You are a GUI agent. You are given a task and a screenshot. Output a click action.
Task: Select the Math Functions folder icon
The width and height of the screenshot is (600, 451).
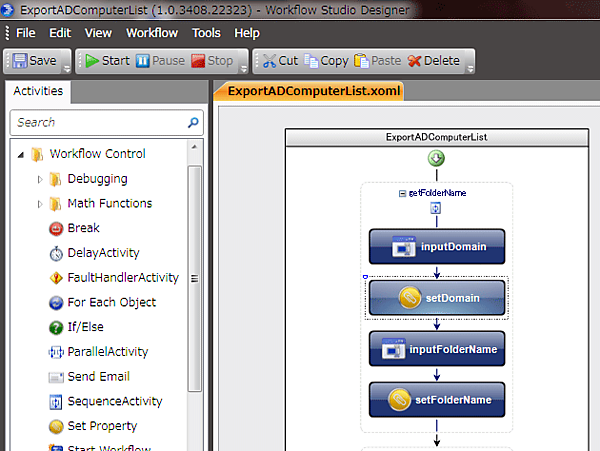coord(55,204)
